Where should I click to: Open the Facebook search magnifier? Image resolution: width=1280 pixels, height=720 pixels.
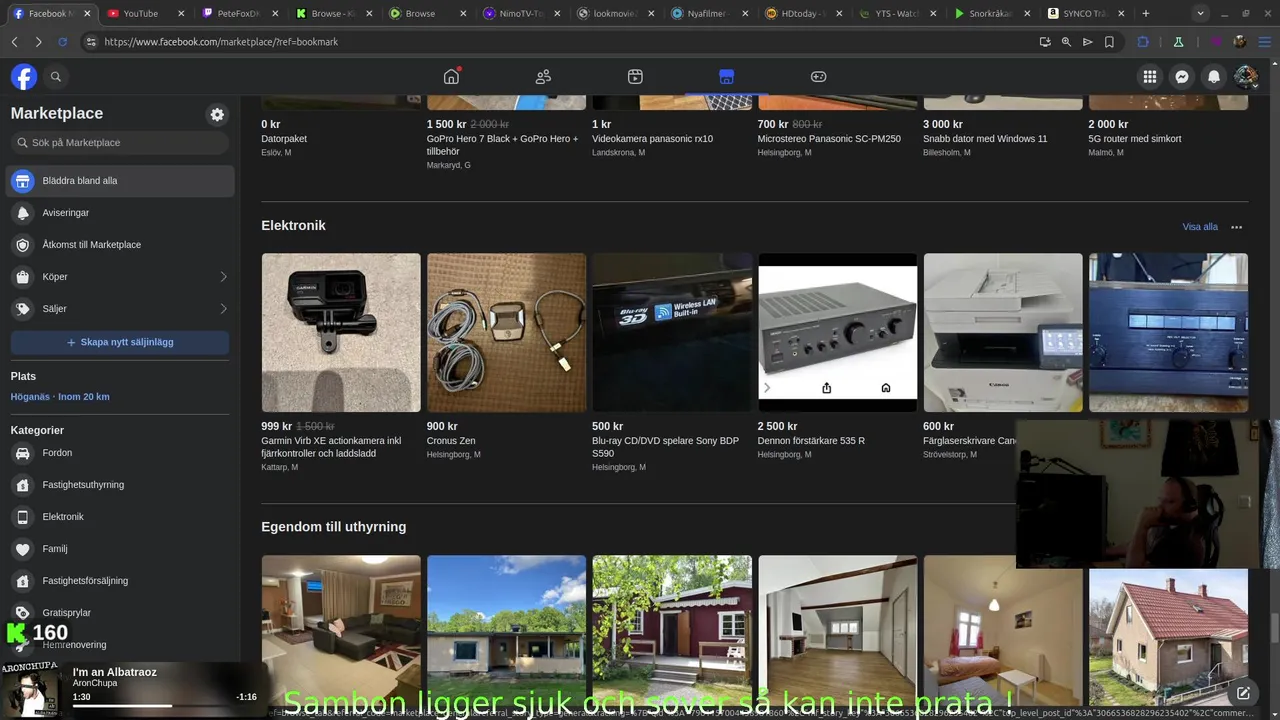pyautogui.click(x=56, y=77)
